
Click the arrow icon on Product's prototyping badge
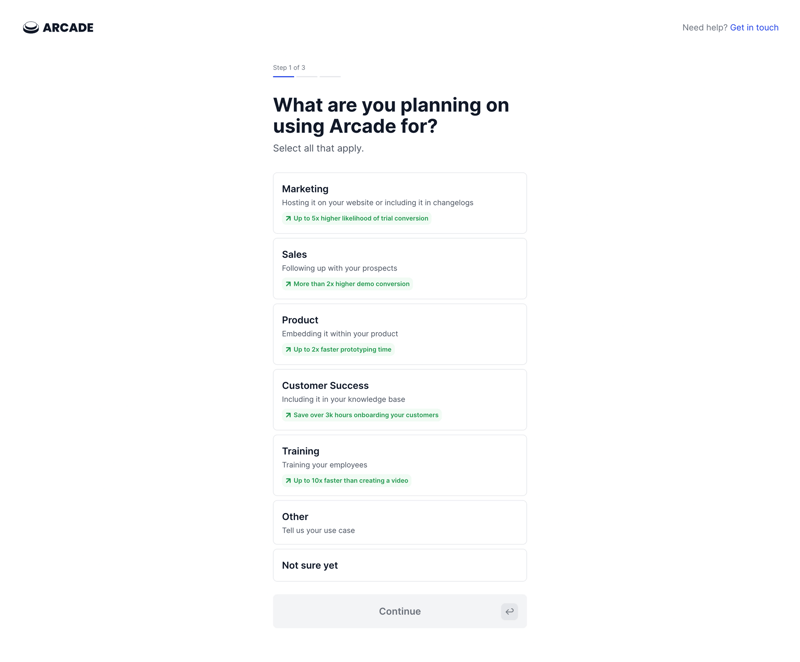click(288, 349)
